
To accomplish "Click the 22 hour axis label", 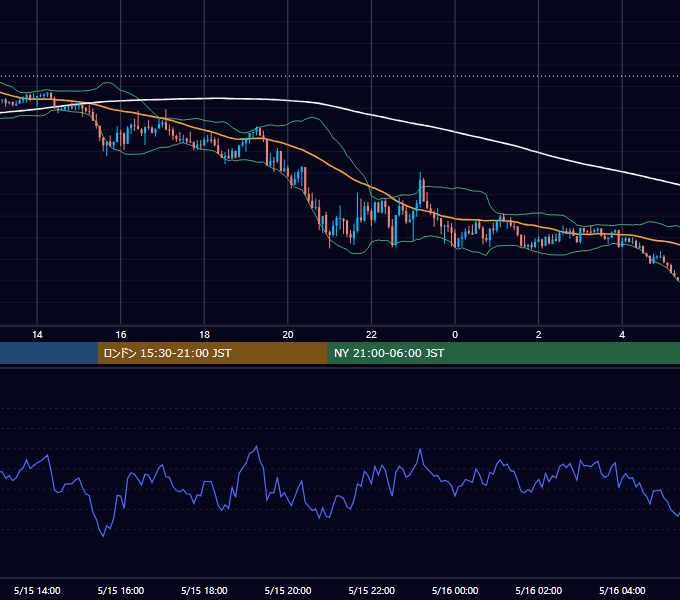I will pos(371,335).
